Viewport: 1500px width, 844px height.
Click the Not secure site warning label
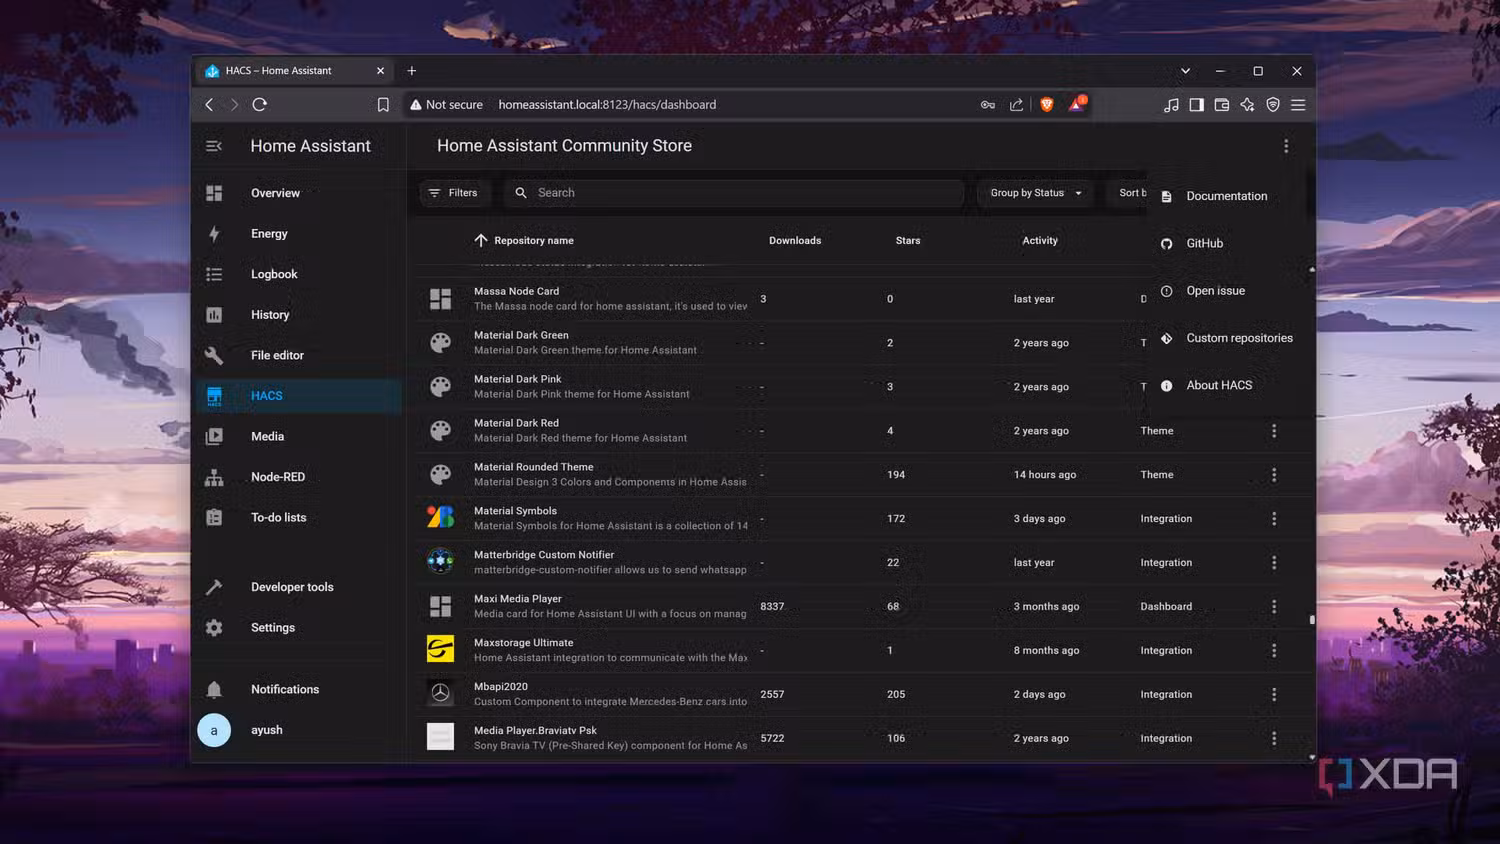click(446, 105)
